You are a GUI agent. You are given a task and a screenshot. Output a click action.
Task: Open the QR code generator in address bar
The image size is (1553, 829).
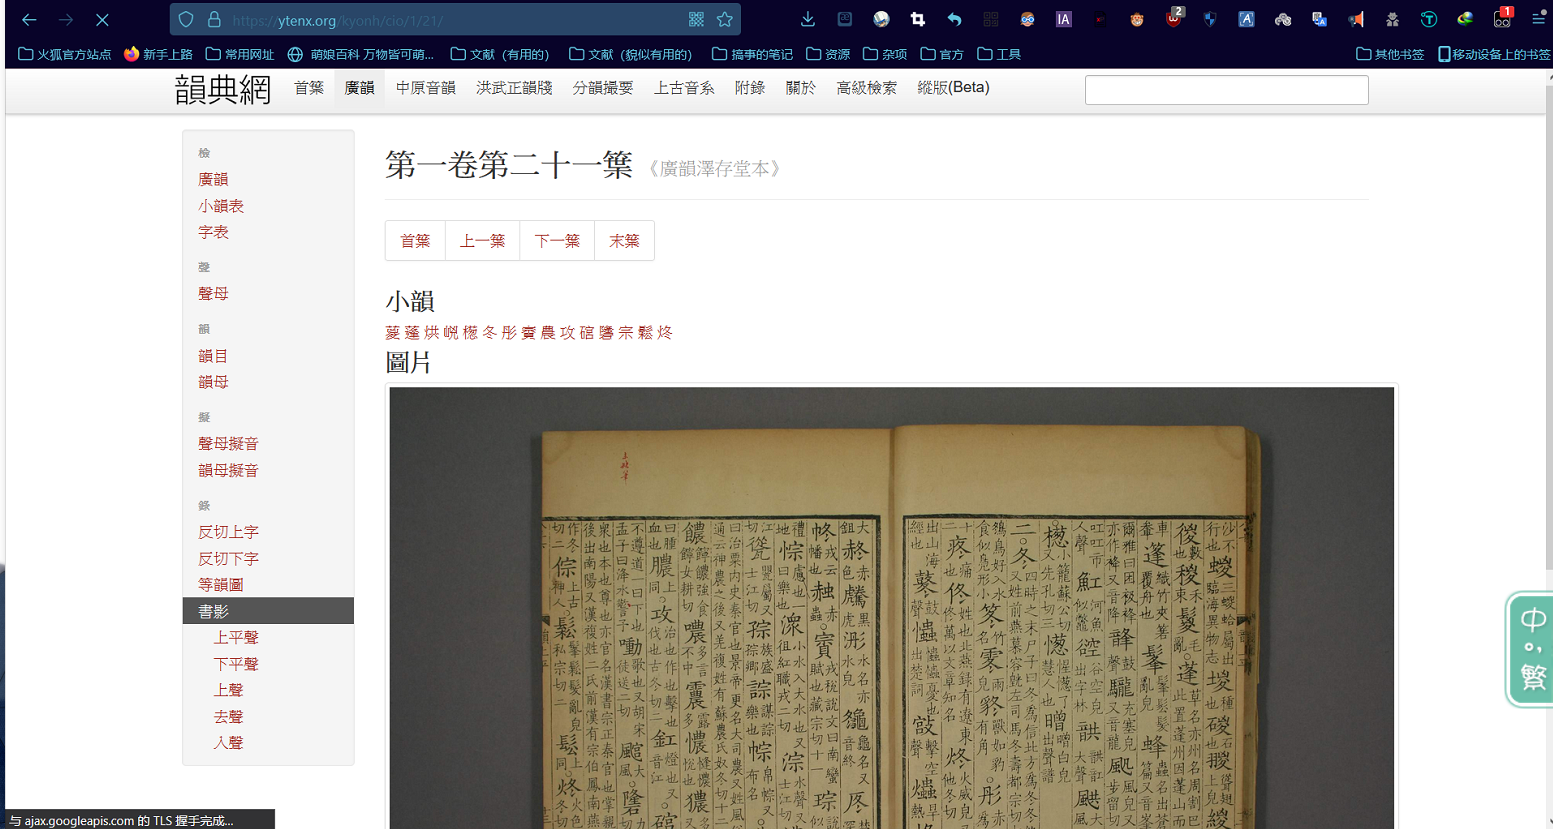(x=696, y=19)
